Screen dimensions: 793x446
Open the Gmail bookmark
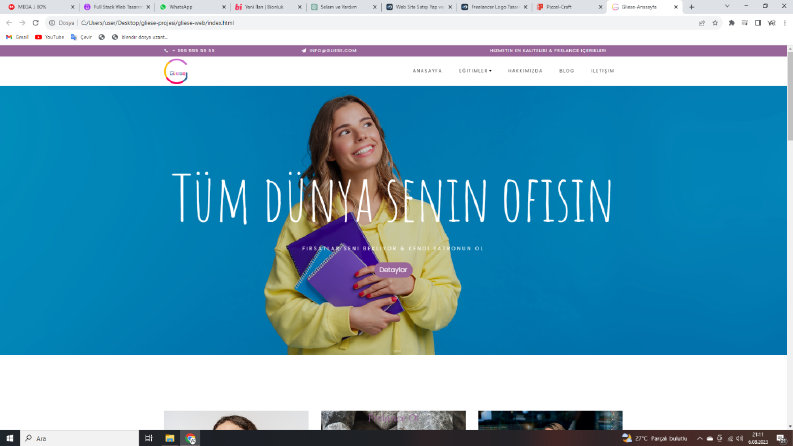17,37
